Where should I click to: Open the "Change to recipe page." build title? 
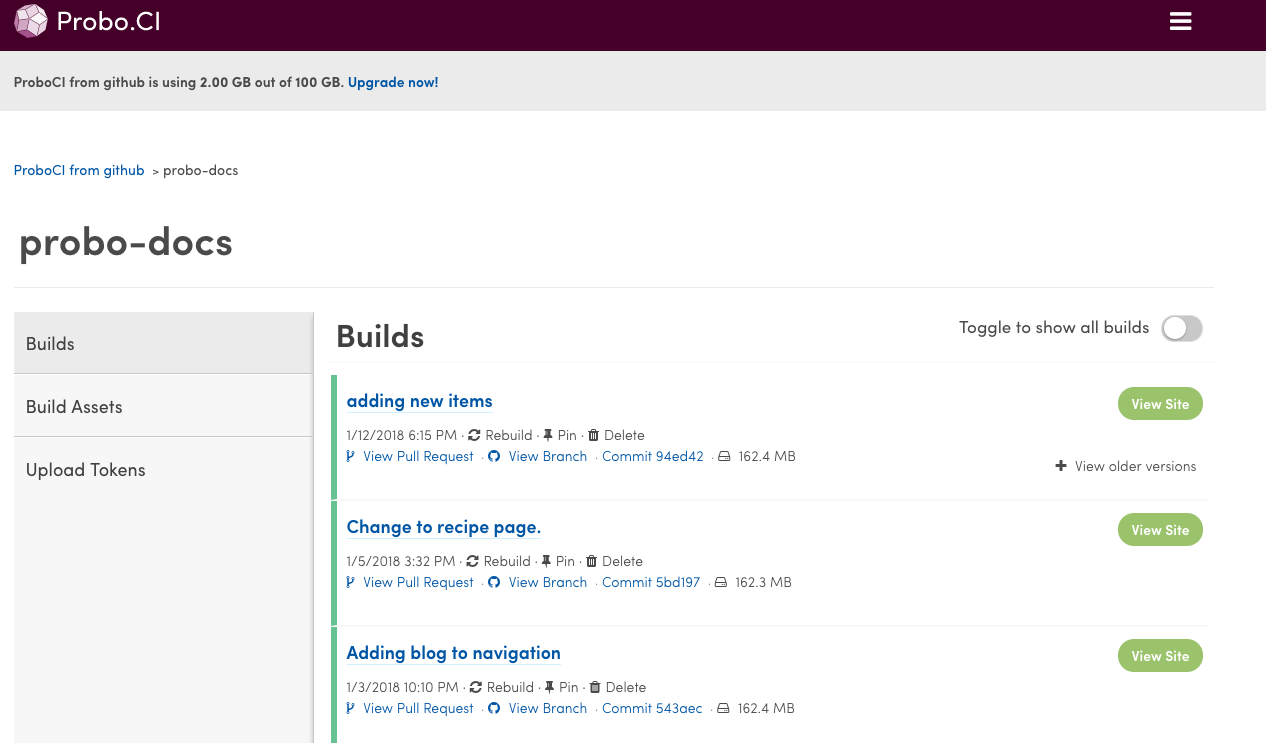pyautogui.click(x=444, y=527)
